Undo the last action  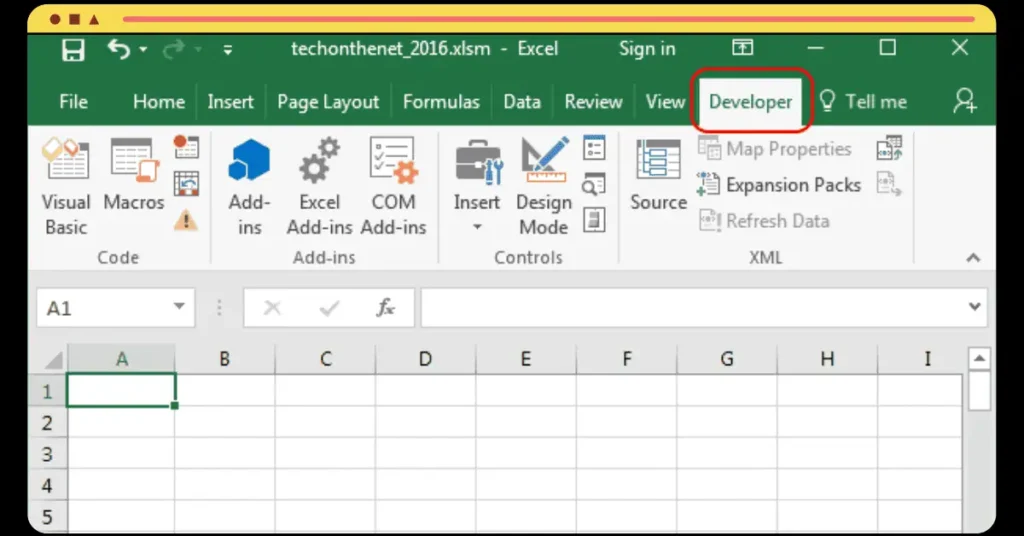(119, 49)
